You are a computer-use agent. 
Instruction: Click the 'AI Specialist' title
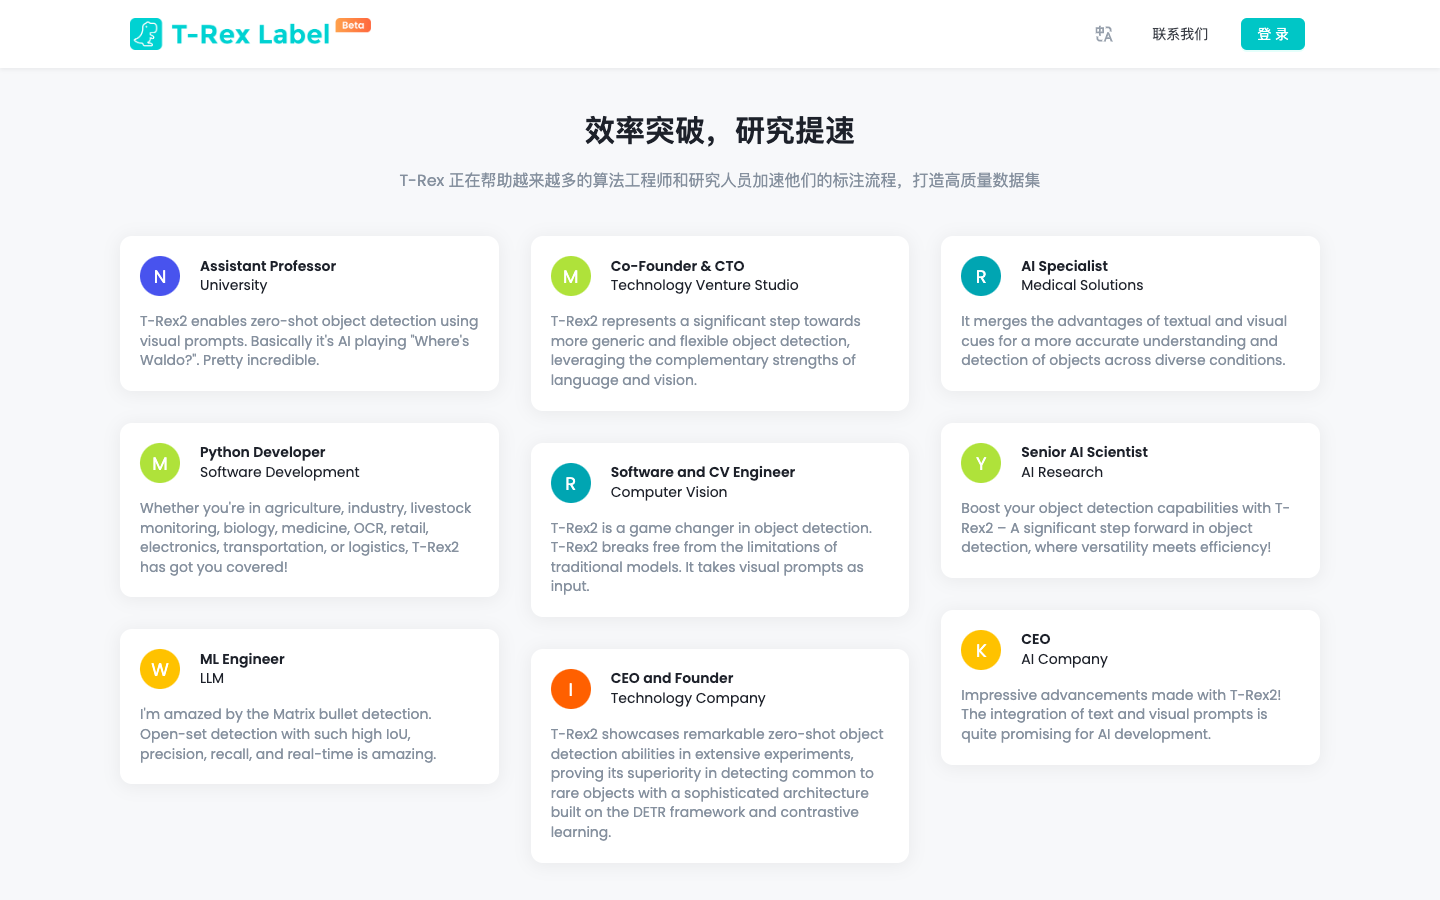click(x=1064, y=266)
